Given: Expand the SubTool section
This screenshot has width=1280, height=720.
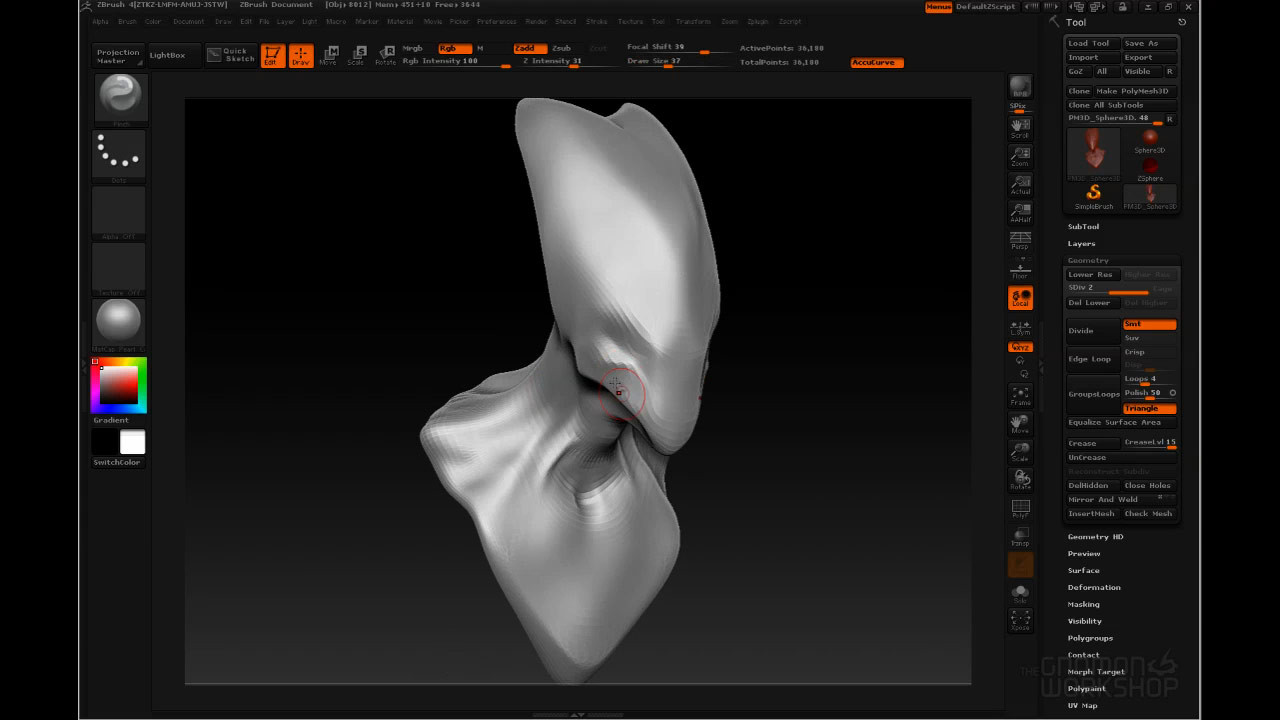Looking at the screenshot, I should click(1083, 227).
